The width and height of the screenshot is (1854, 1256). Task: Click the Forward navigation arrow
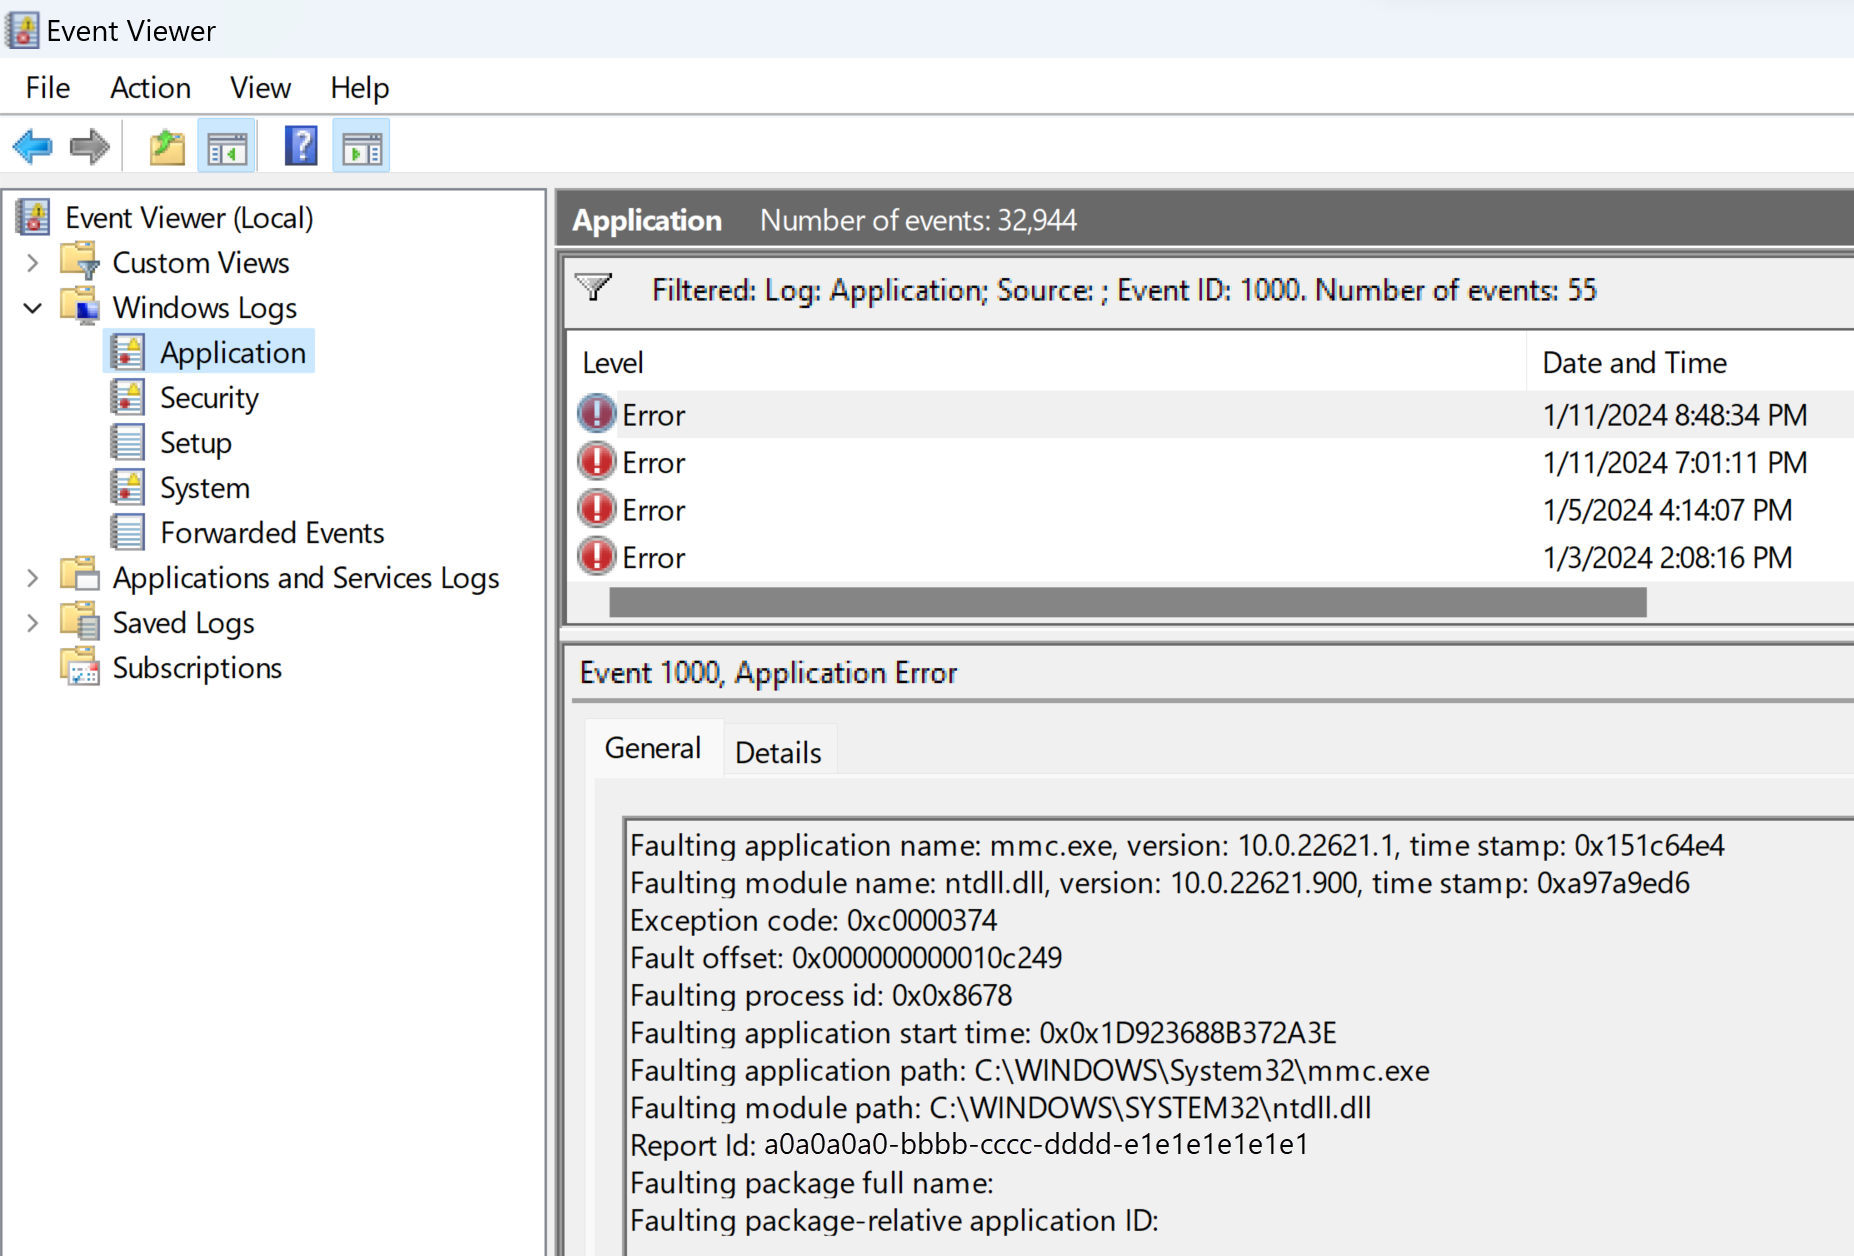click(88, 146)
